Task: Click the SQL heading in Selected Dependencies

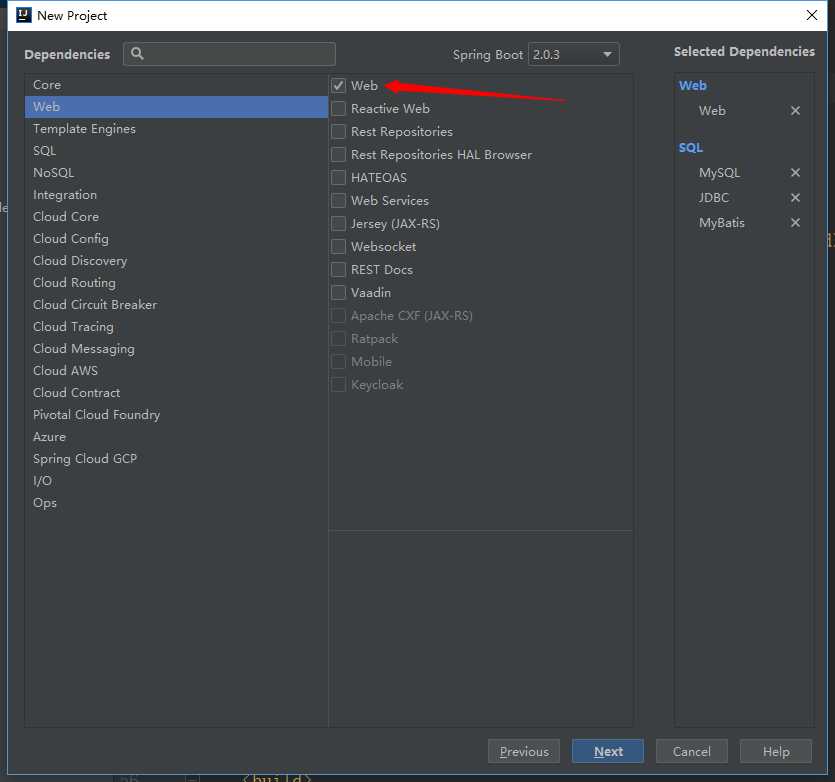Action: coord(691,148)
